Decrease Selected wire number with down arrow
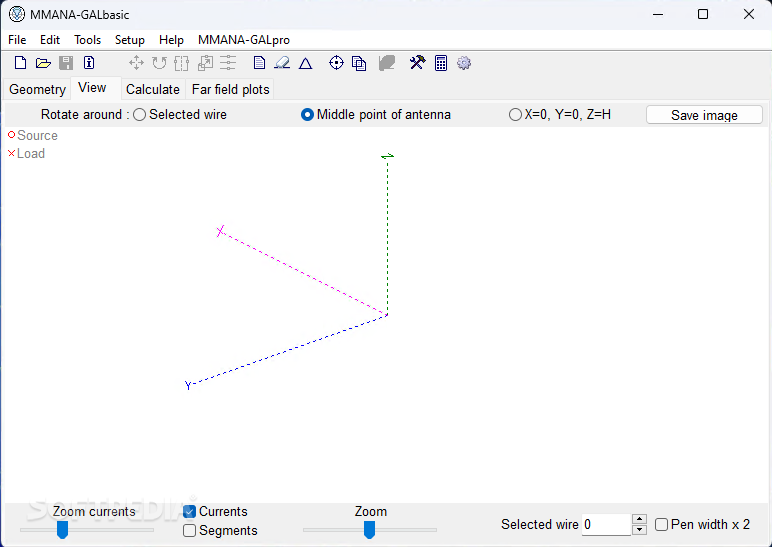 [639, 530]
